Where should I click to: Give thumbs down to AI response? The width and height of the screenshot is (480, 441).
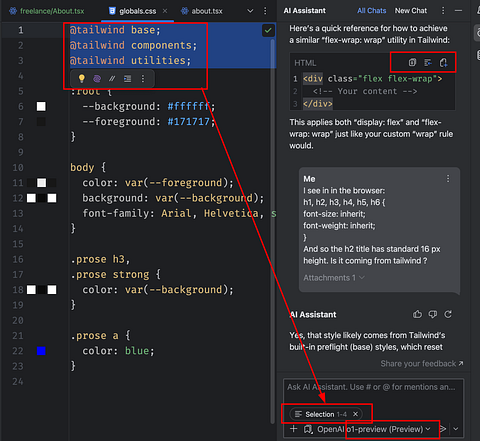tap(433, 314)
